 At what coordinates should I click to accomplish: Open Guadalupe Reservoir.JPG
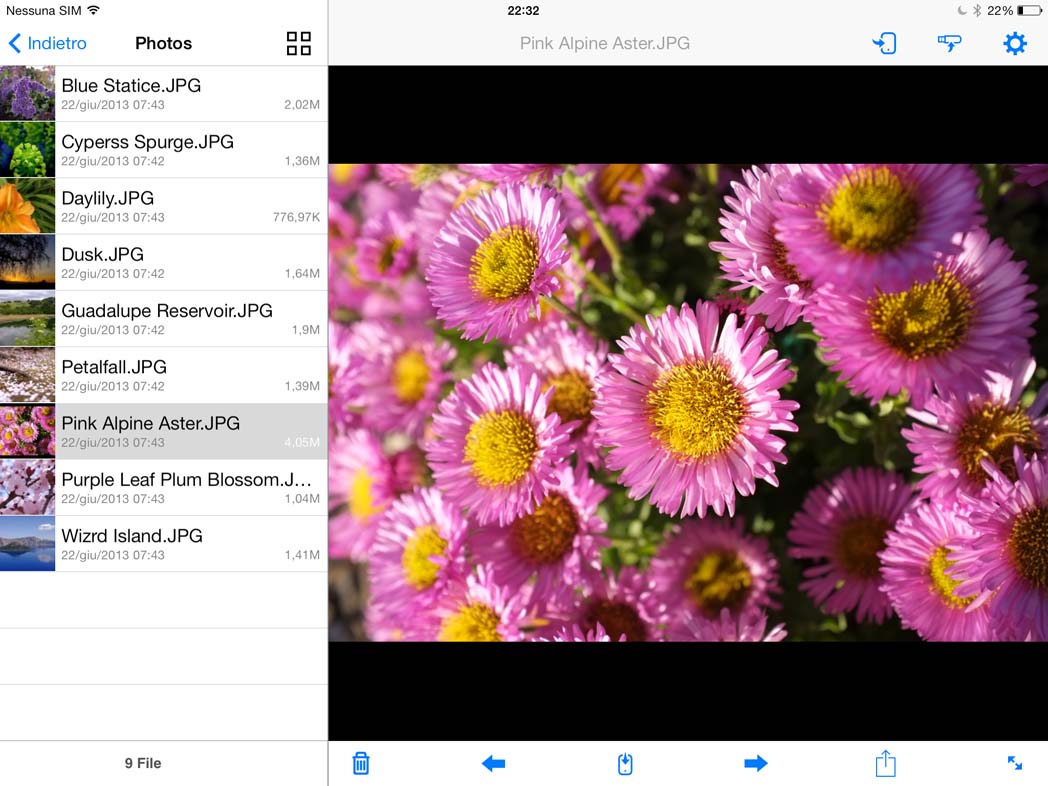tap(164, 318)
